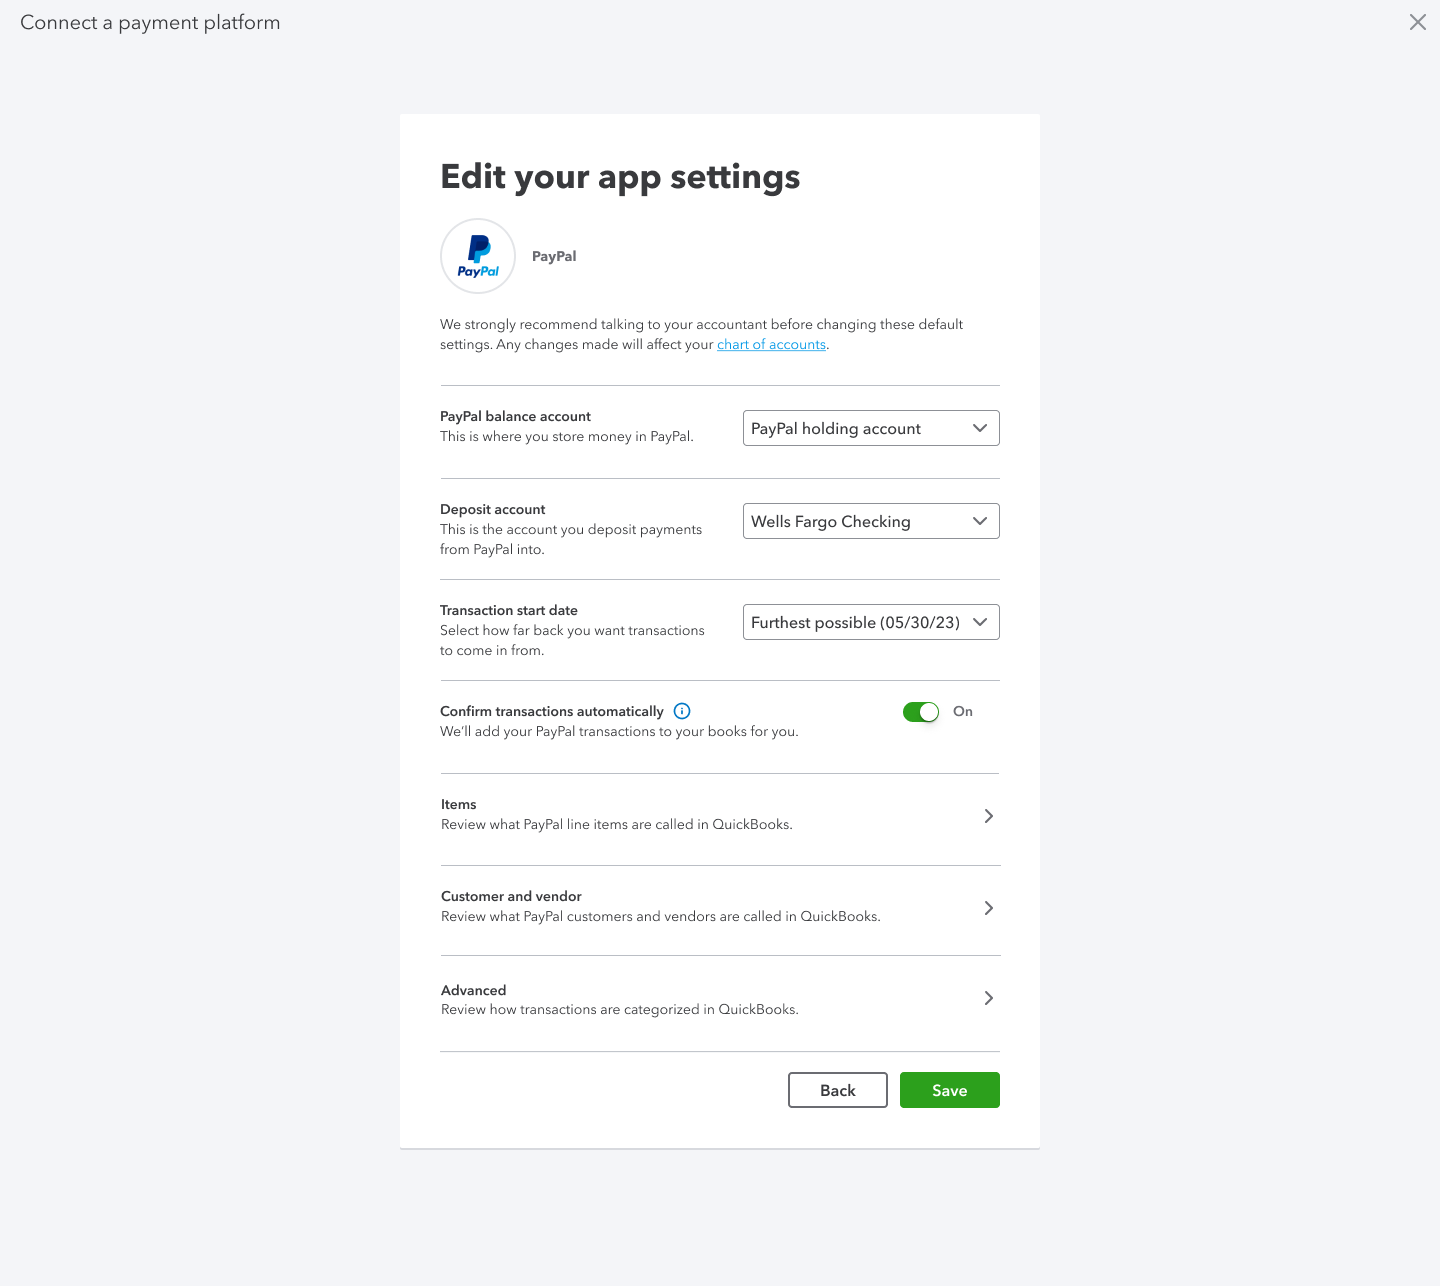The height and width of the screenshot is (1286, 1440).
Task: Select the chevron next to Advanced
Action: point(988,998)
